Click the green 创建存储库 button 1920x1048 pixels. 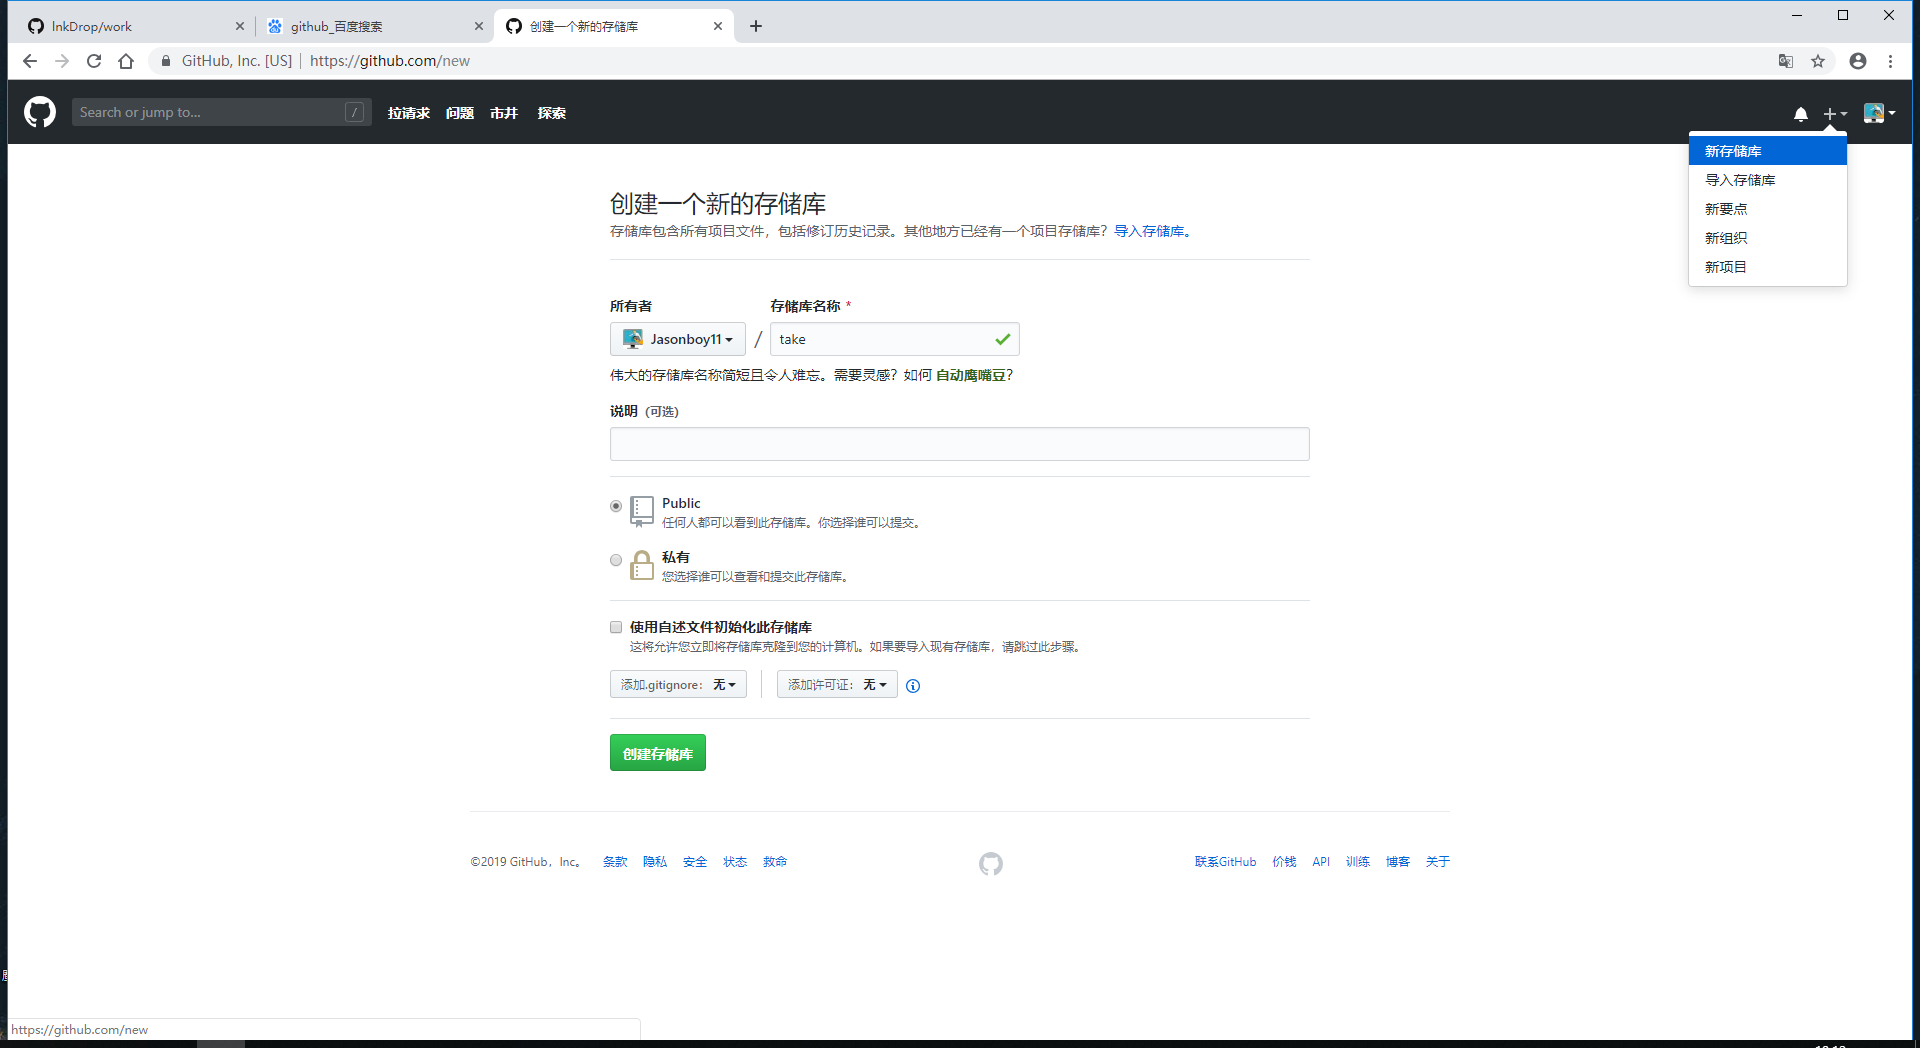[x=658, y=753]
